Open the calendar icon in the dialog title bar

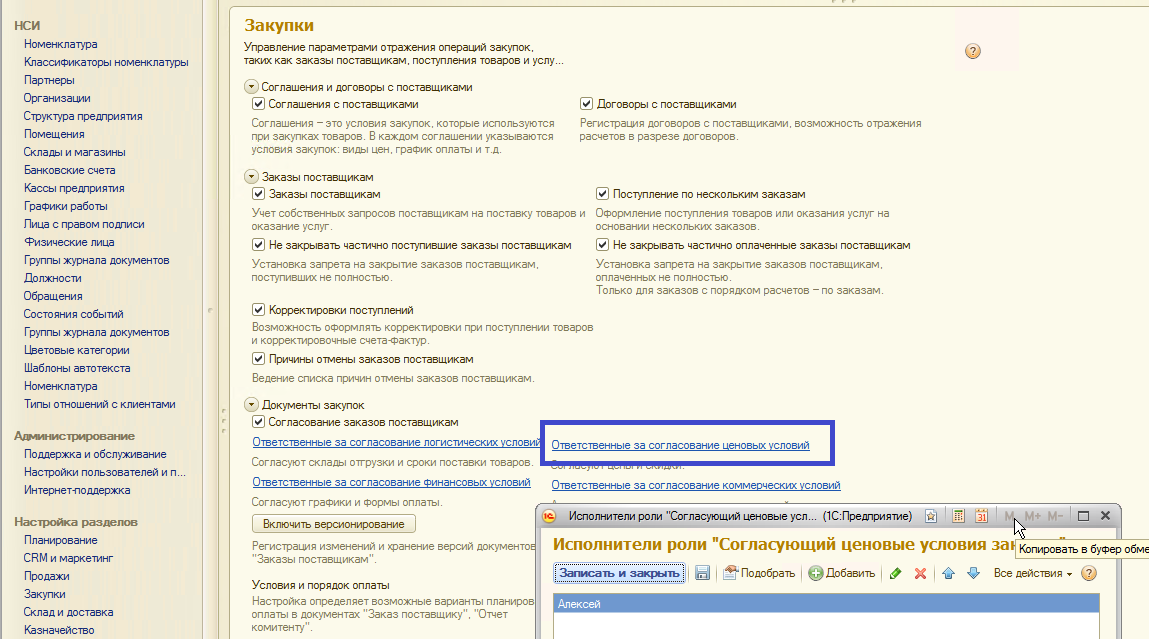pos(981,516)
